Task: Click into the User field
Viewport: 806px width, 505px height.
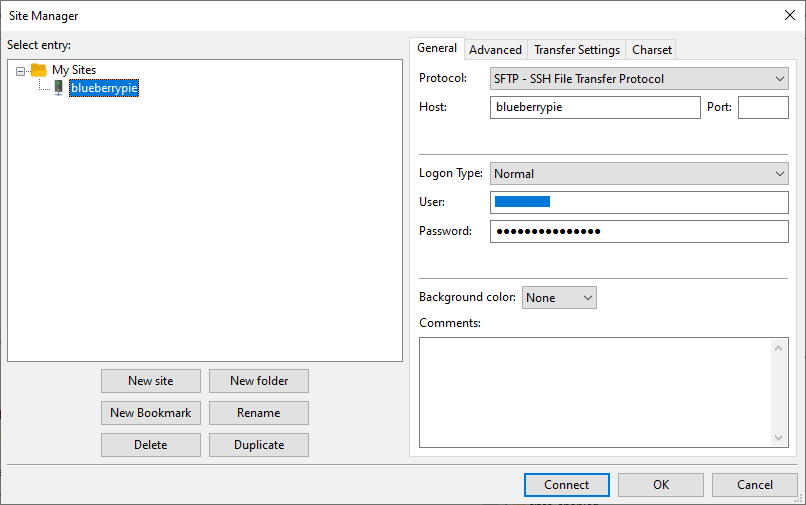Action: pos(639,202)
